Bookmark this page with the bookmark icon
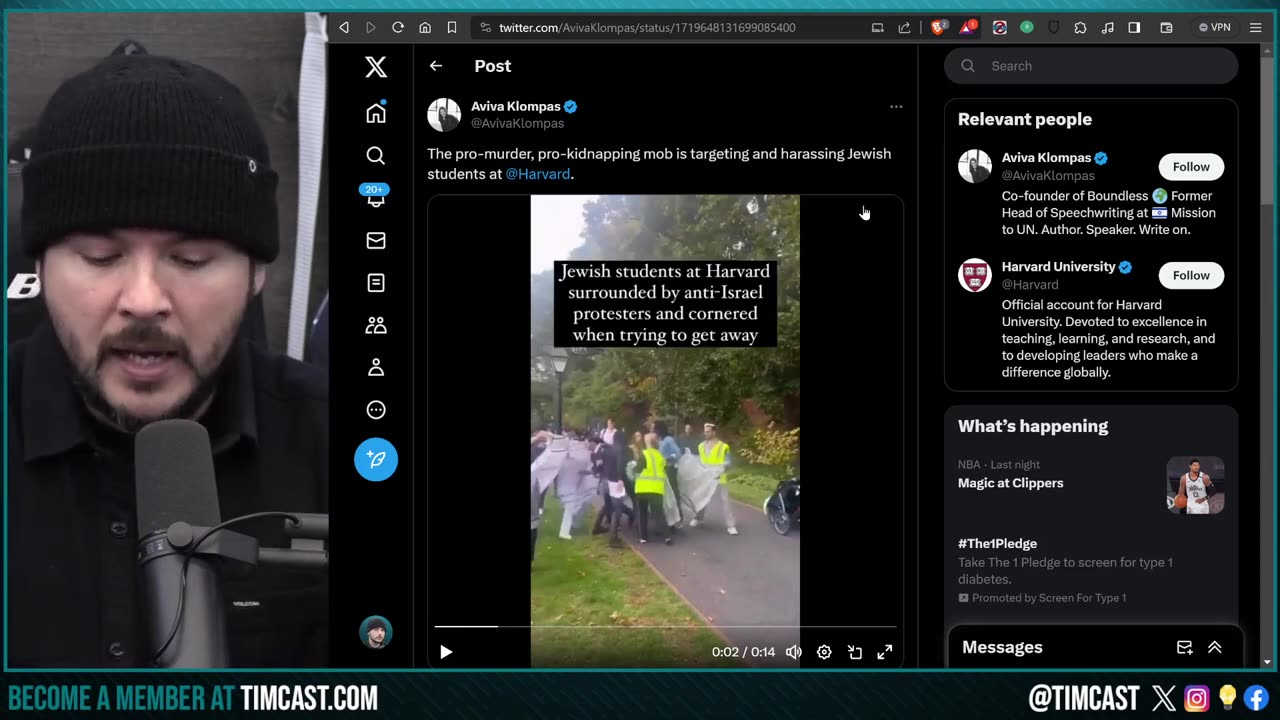1280x720 pixels. click(x=452, y=28)
